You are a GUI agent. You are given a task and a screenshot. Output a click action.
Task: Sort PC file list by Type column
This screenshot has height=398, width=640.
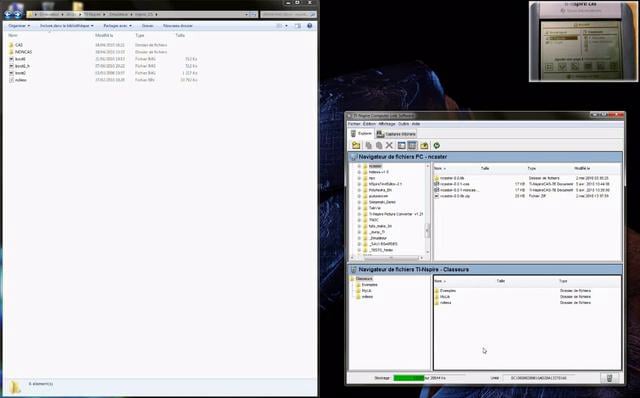click(x=531, y=169)
